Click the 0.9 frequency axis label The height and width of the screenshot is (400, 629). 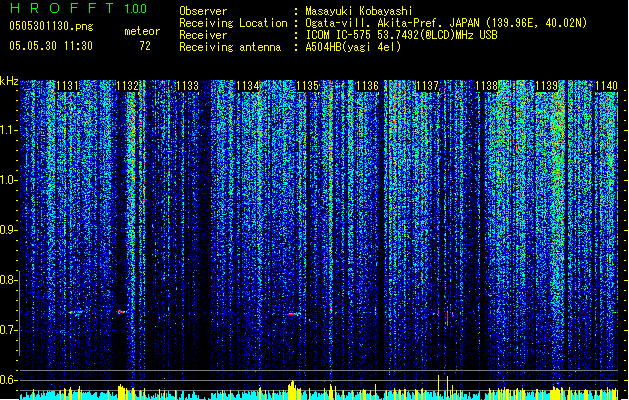coord(8,230)
